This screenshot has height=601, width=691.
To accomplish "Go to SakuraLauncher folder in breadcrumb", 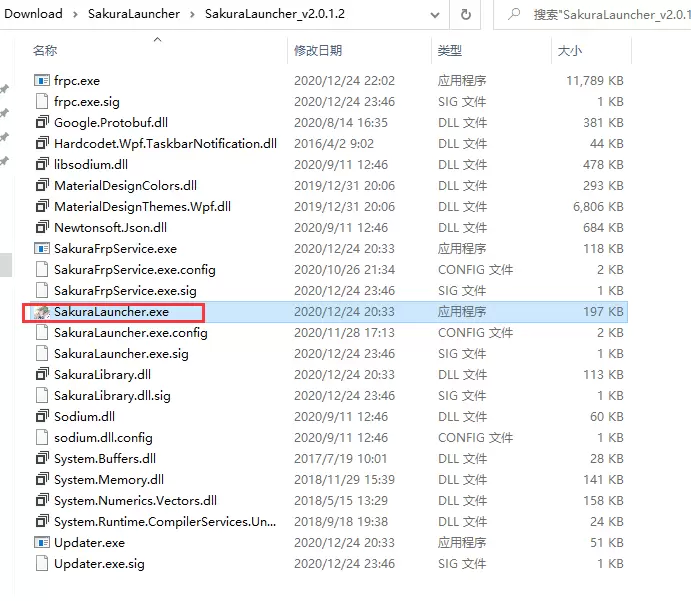I will pos(134,14).
